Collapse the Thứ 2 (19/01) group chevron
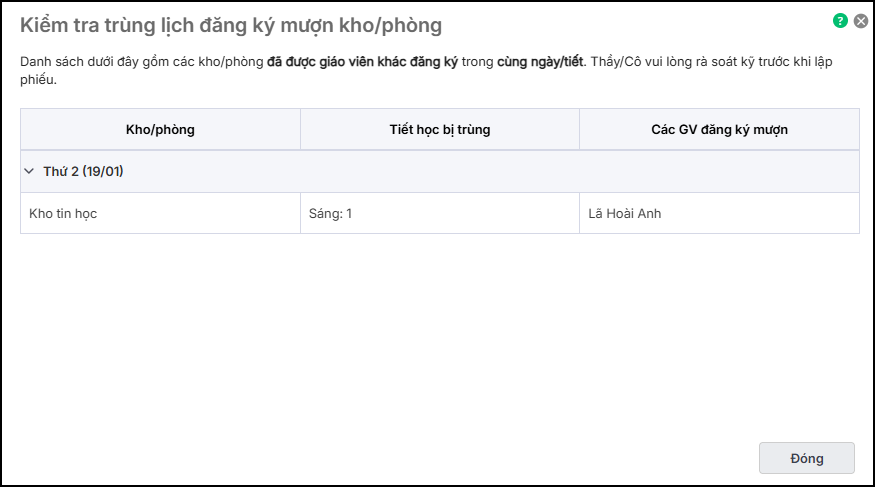The width and height of the screenshot is (875, 487). click(29, 172)
